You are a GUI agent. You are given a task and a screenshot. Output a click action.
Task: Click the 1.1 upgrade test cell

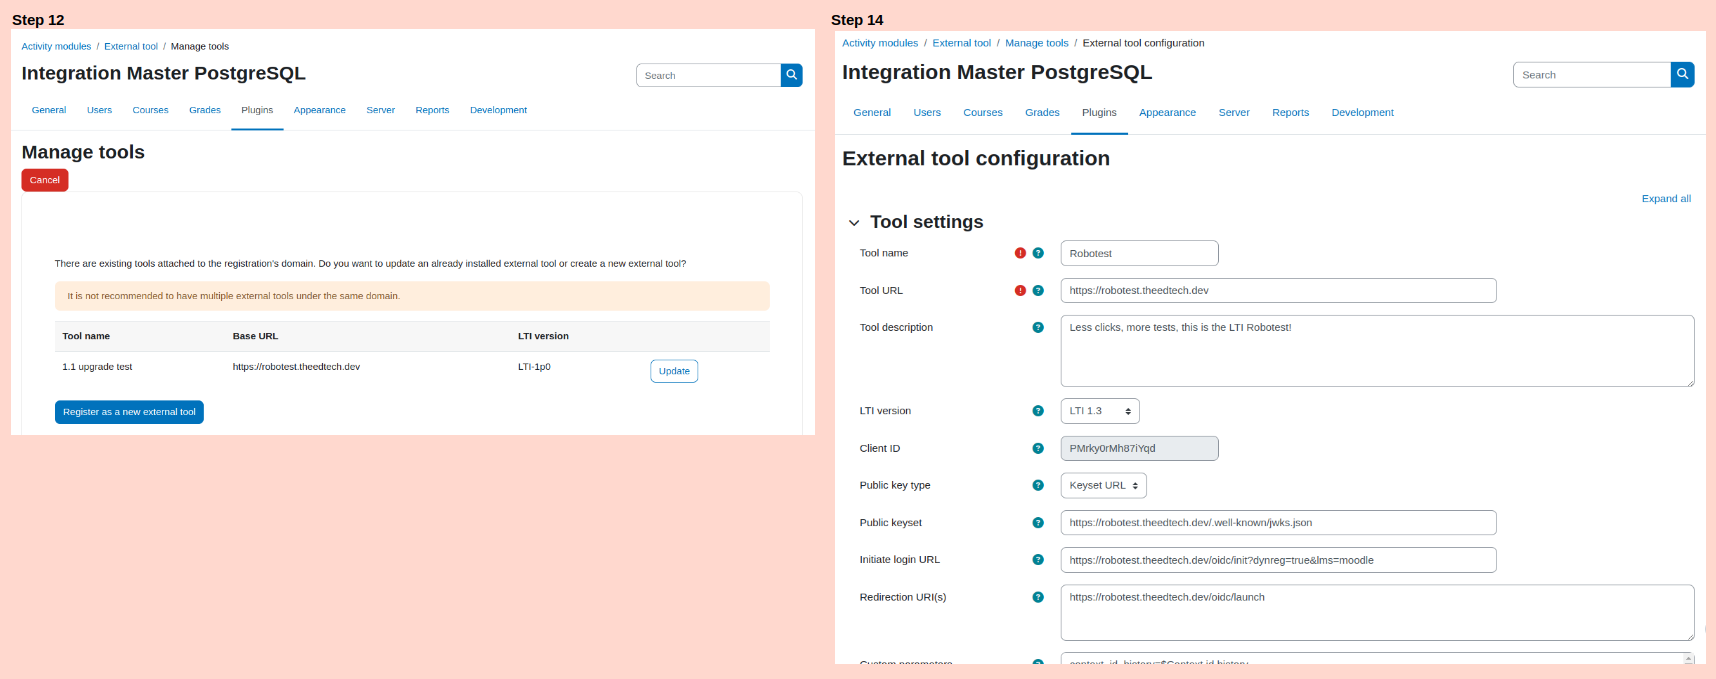(x=97, y=367)
